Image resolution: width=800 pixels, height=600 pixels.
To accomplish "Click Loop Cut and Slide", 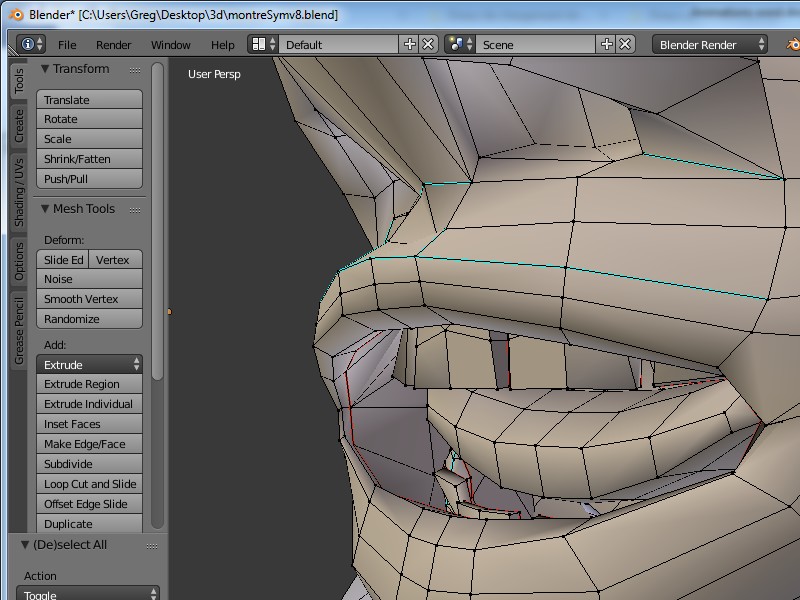I will point(89,483).
